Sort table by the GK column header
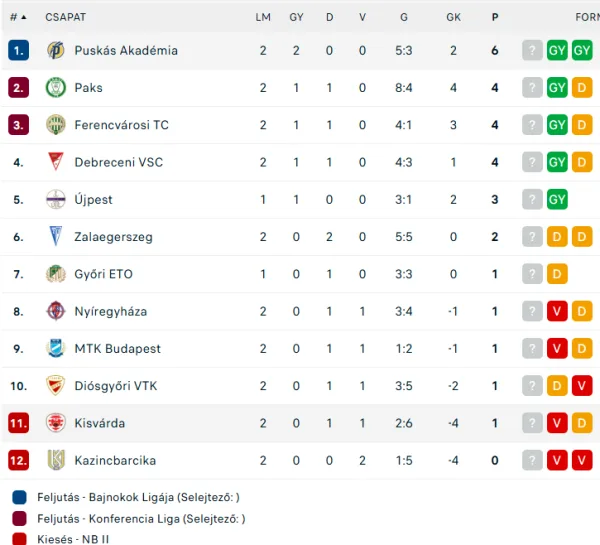This screenshot has height=545, width=600. [453, 17]
